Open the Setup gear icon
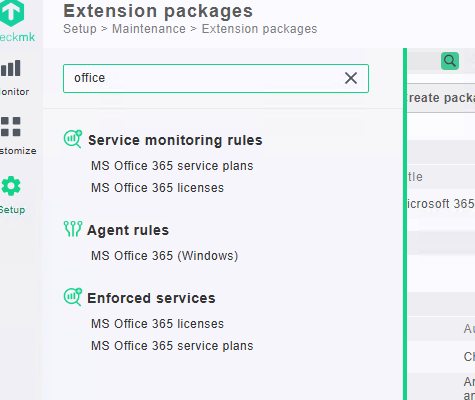The width and height of the screenshot is (475, 400). [11, 186]
